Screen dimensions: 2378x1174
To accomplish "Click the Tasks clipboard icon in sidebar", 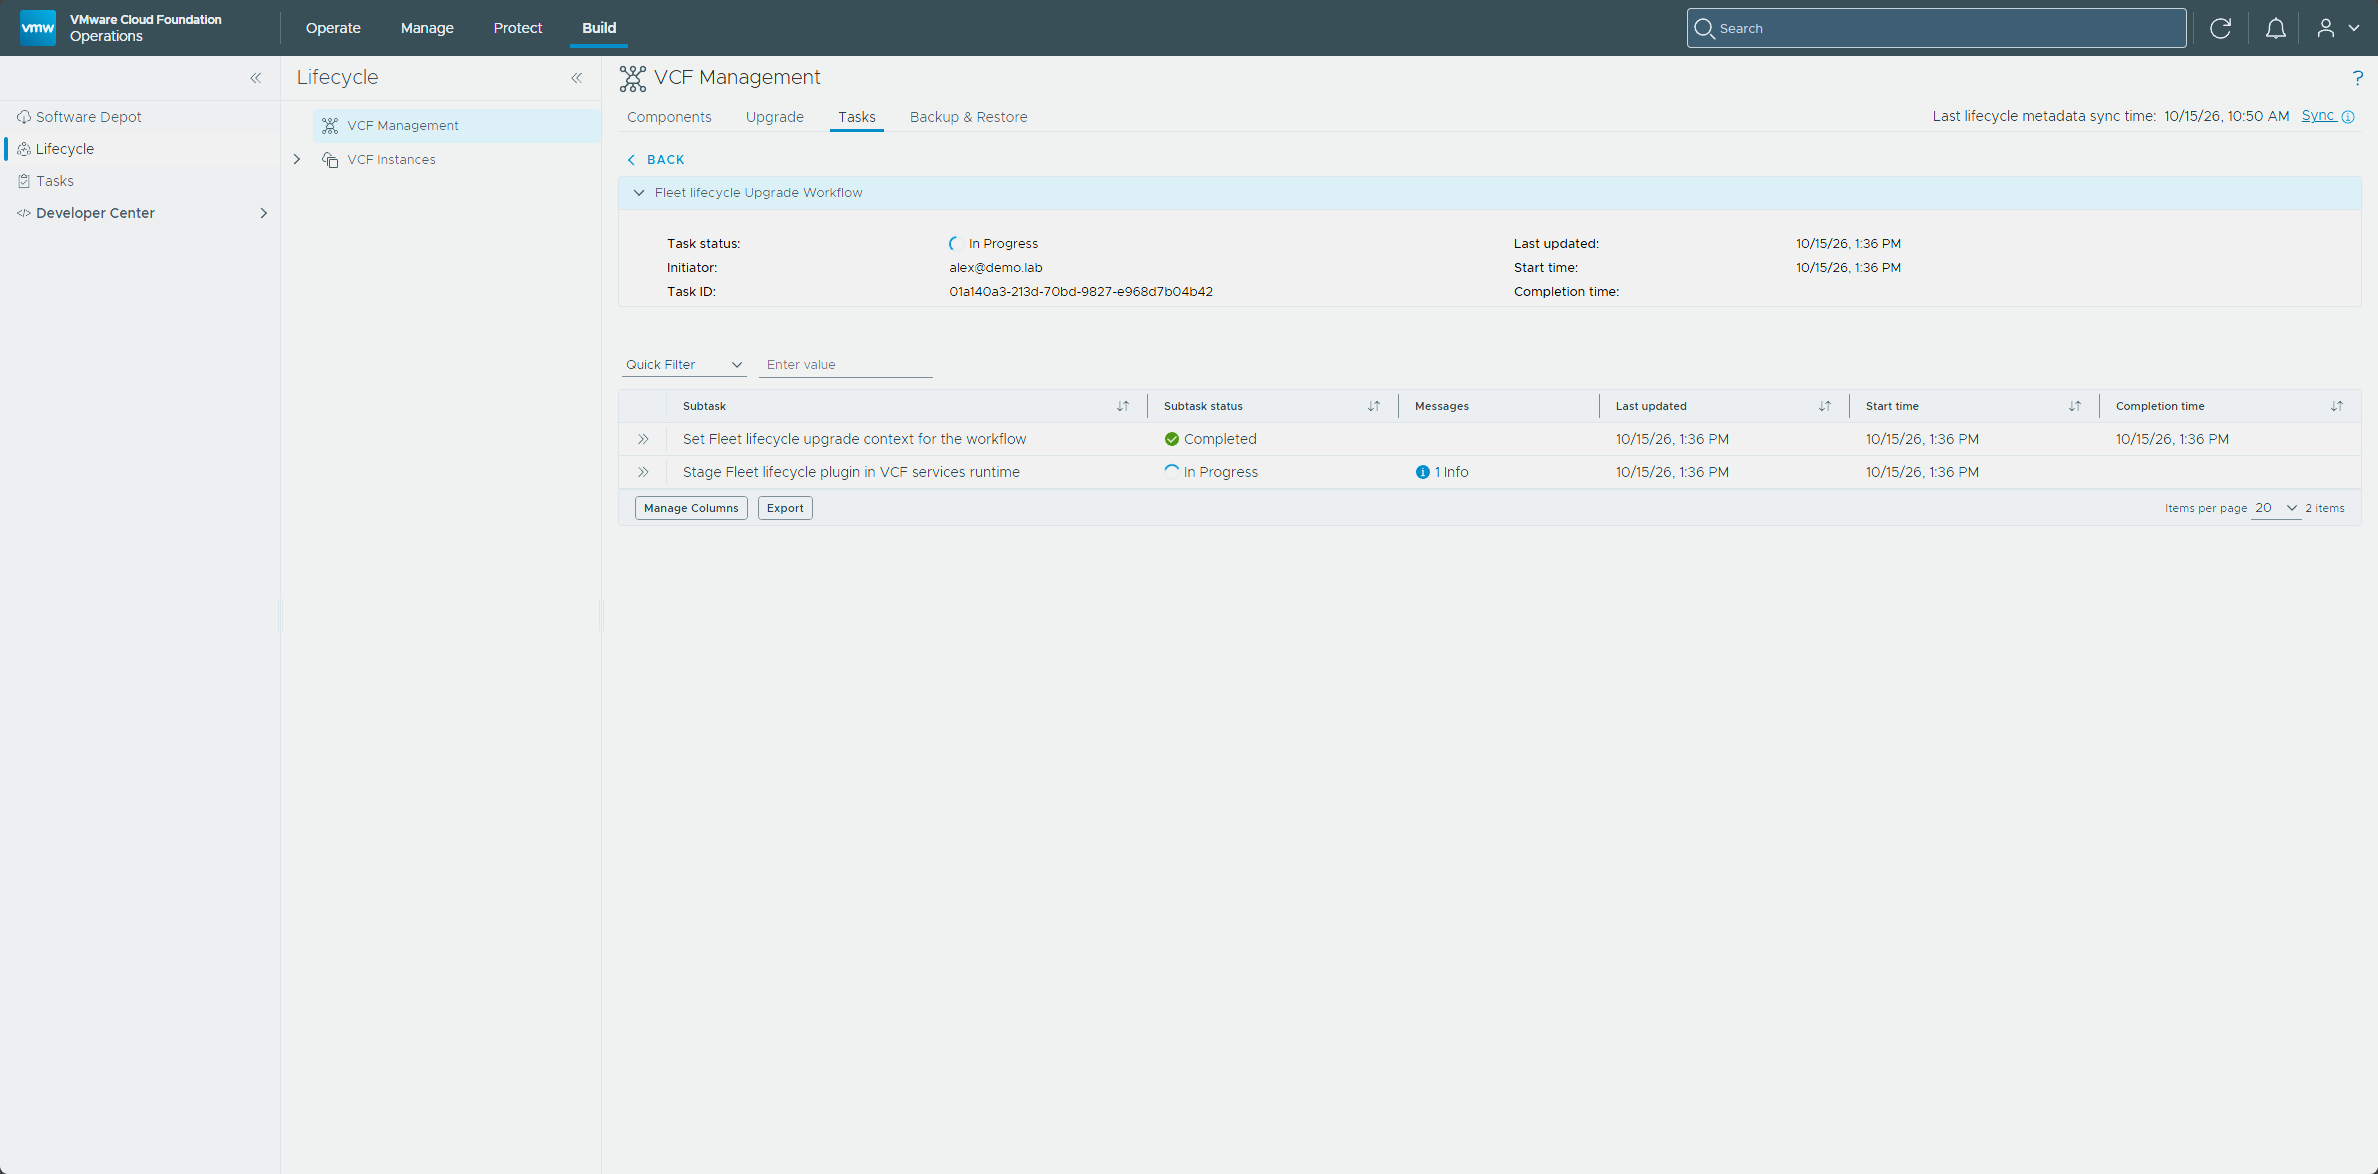I will (x=24, y=181).
